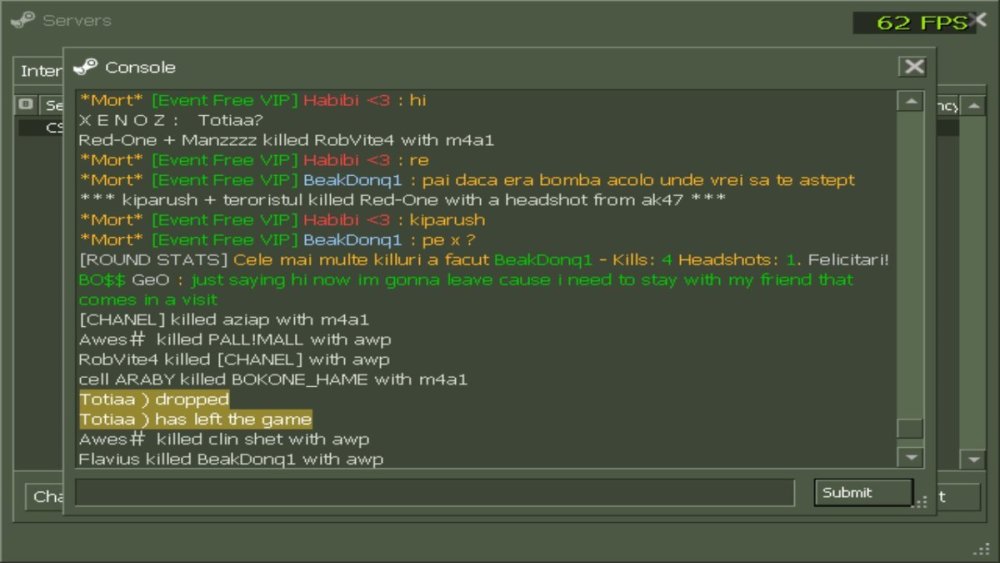Click the partly hidden Change filters button
Viewport: 1000px width, 563px height.
coord(45,497)
